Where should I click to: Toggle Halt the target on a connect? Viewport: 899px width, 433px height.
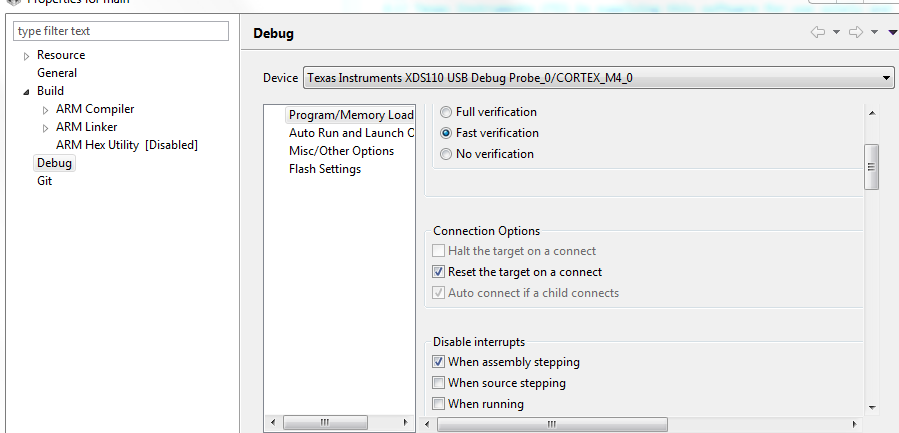(439, 251)
